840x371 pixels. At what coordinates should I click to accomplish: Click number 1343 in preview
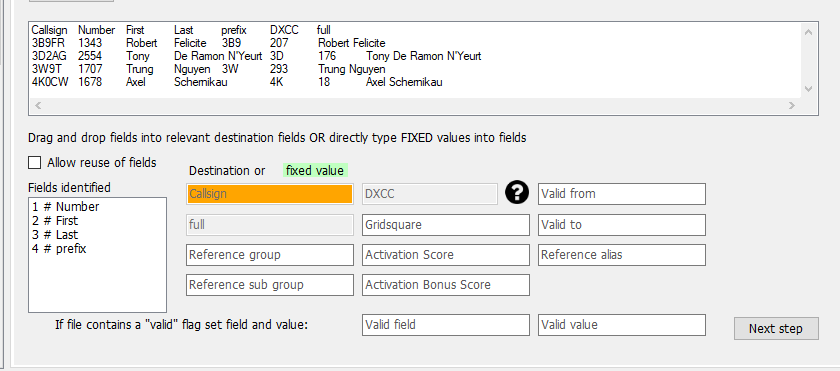(x=90, y=43)
